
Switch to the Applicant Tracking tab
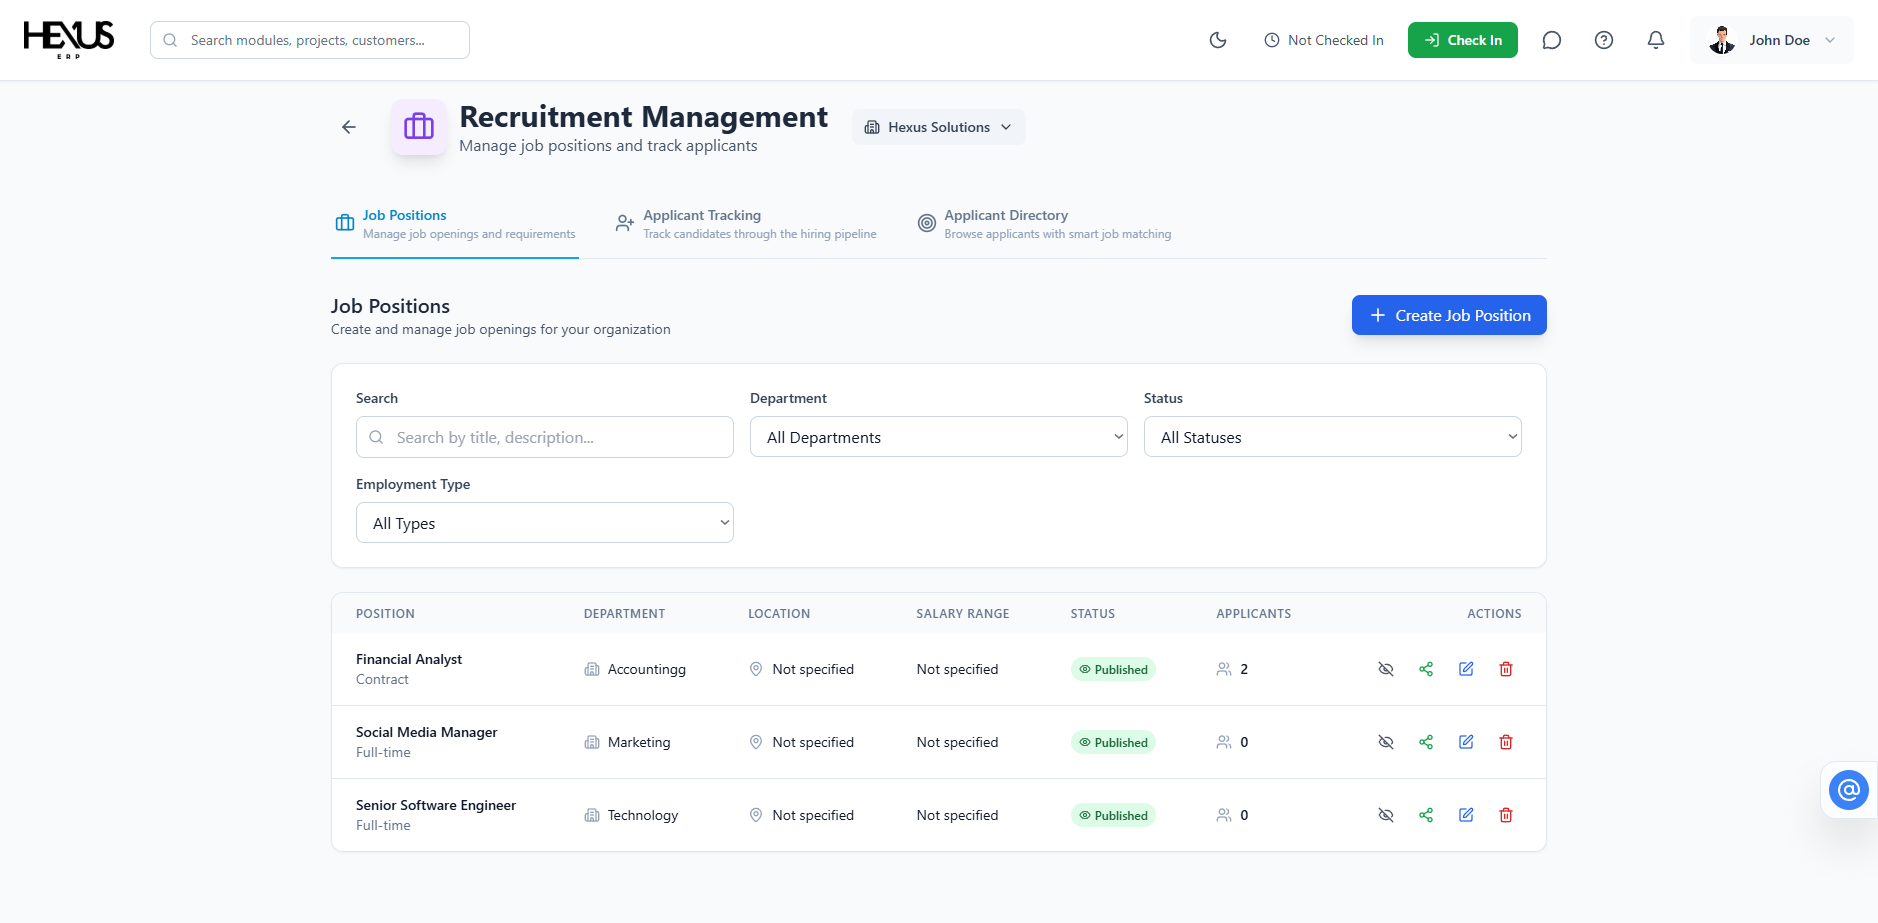[x=746, y=224]
